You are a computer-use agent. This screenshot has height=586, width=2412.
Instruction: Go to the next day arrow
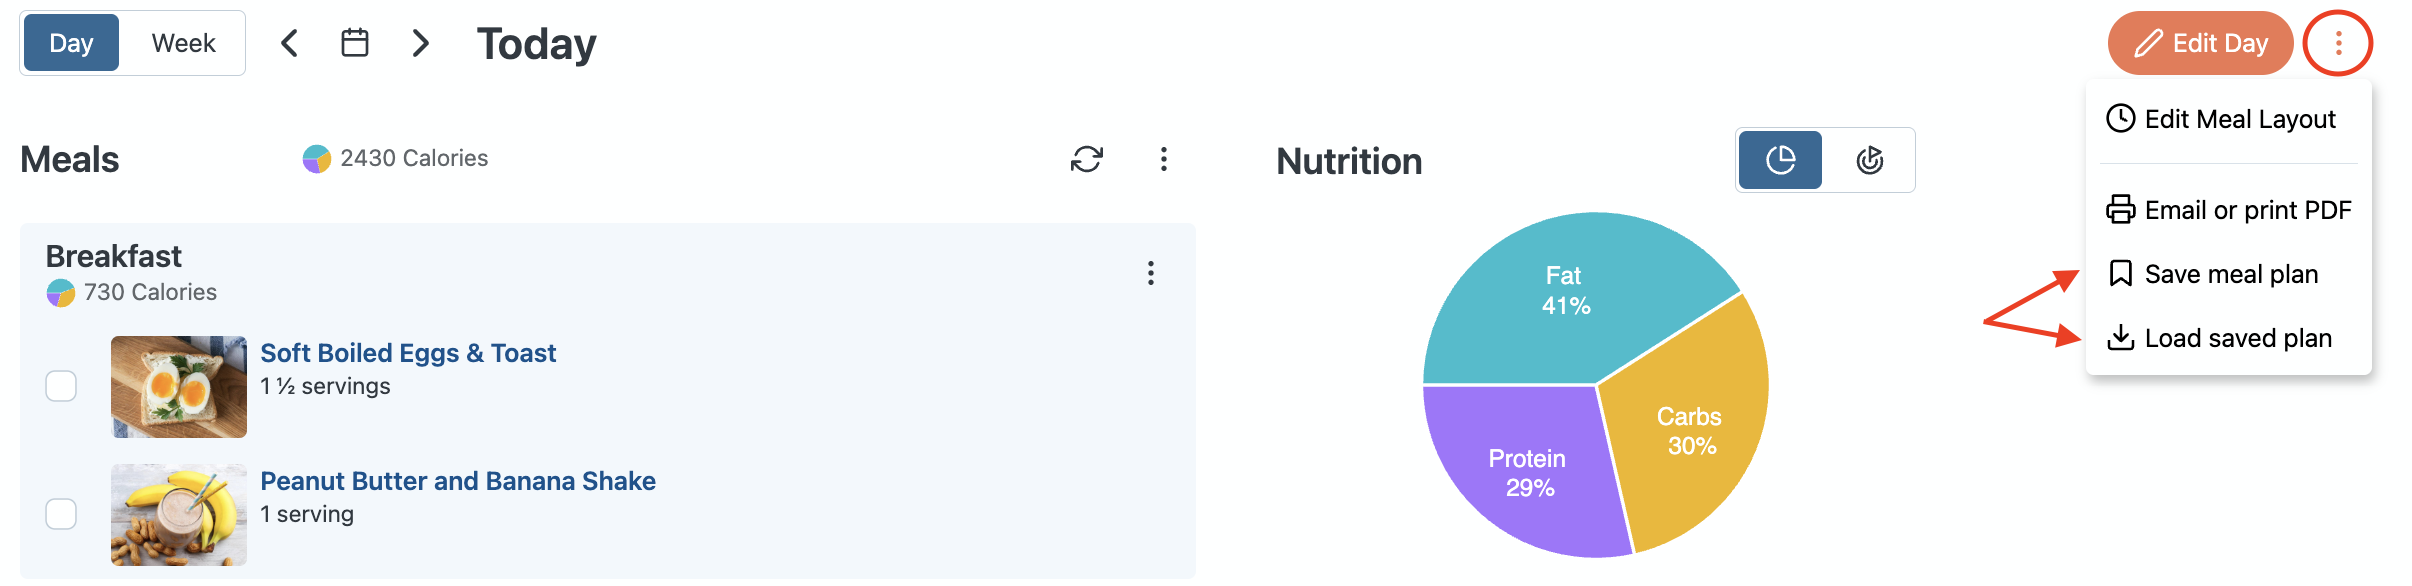[x=421, y=43]
